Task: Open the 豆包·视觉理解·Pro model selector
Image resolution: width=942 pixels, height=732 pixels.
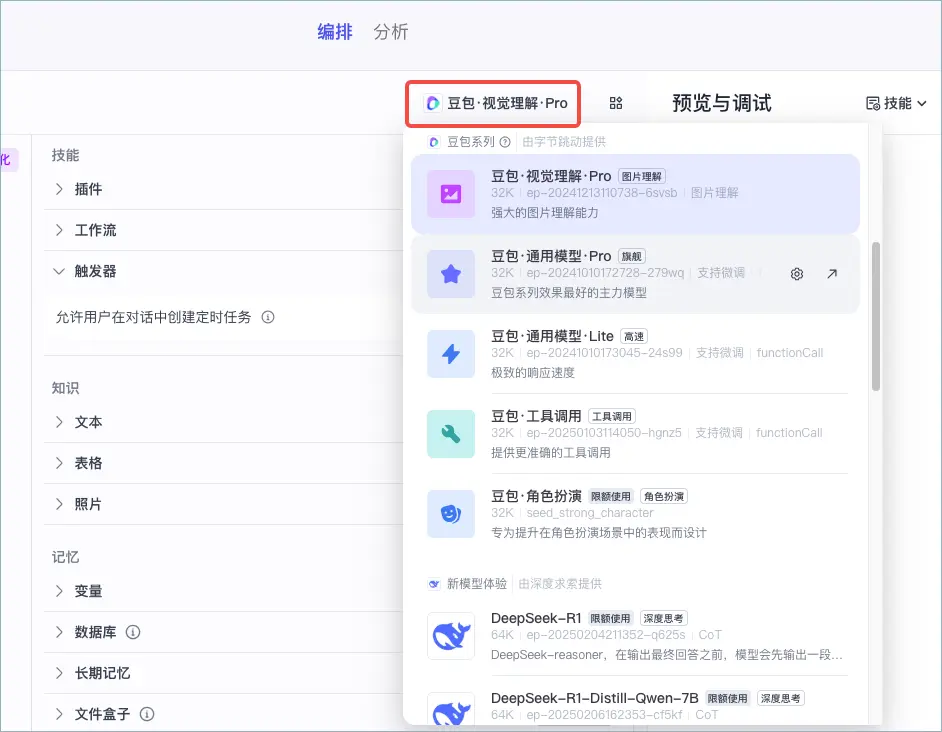Action: click(493, 103)
